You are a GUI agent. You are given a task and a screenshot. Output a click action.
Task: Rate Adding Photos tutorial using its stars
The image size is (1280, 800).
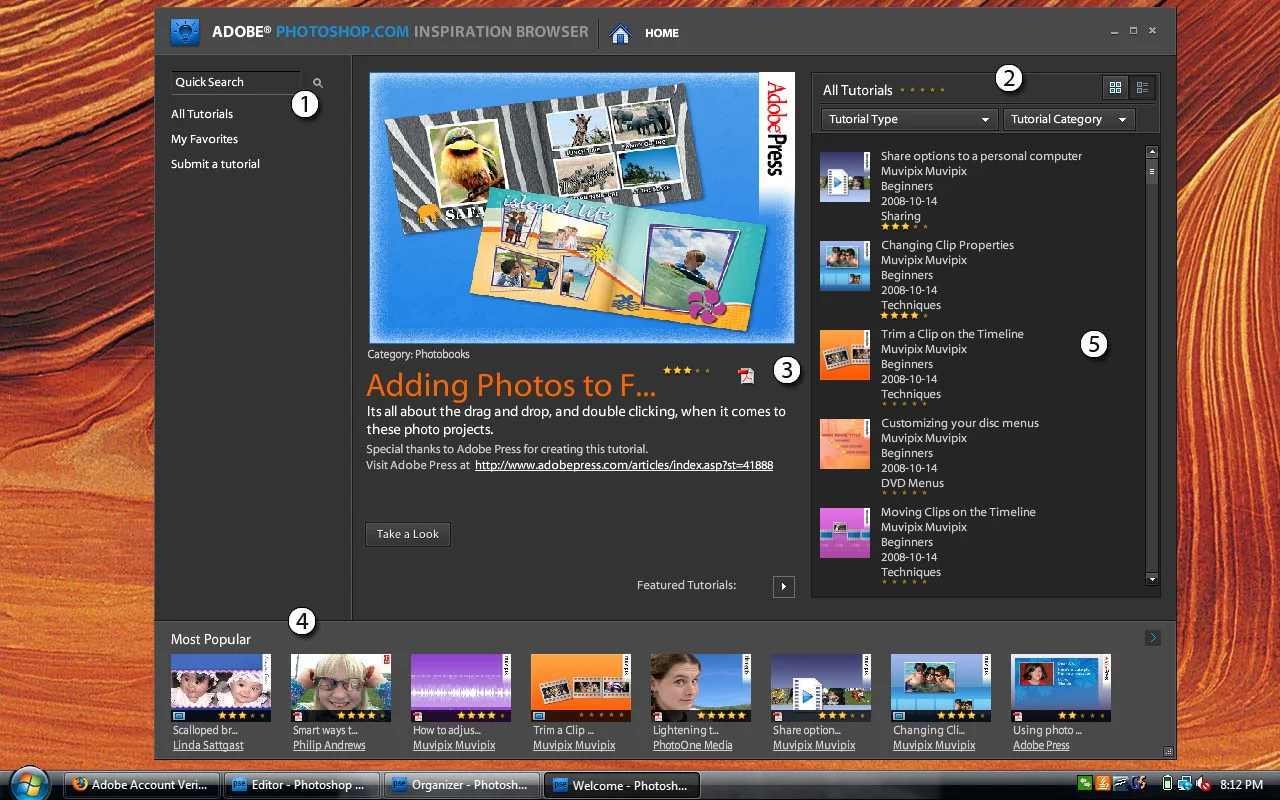point(685,370)
